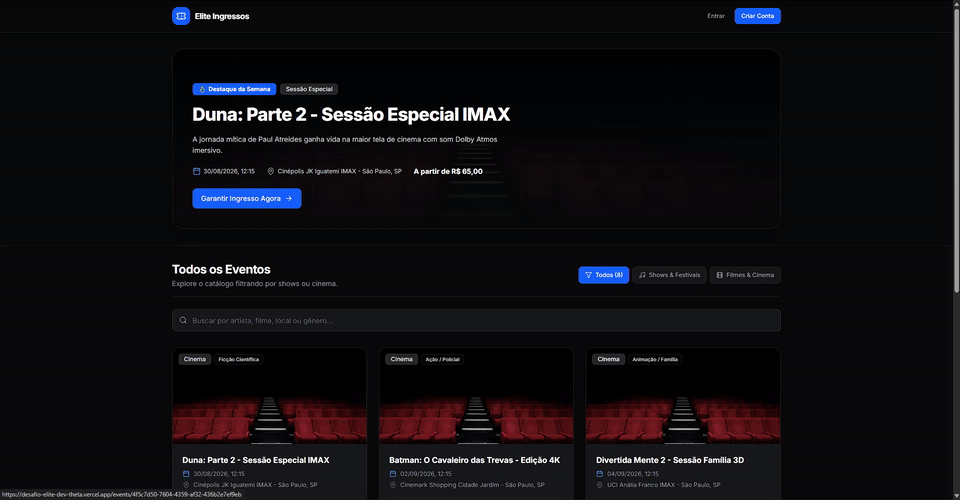This screenshot has width=960, height=500.
Task: Select the Filmes & Cinema filter tab
Action: [745, 275]
